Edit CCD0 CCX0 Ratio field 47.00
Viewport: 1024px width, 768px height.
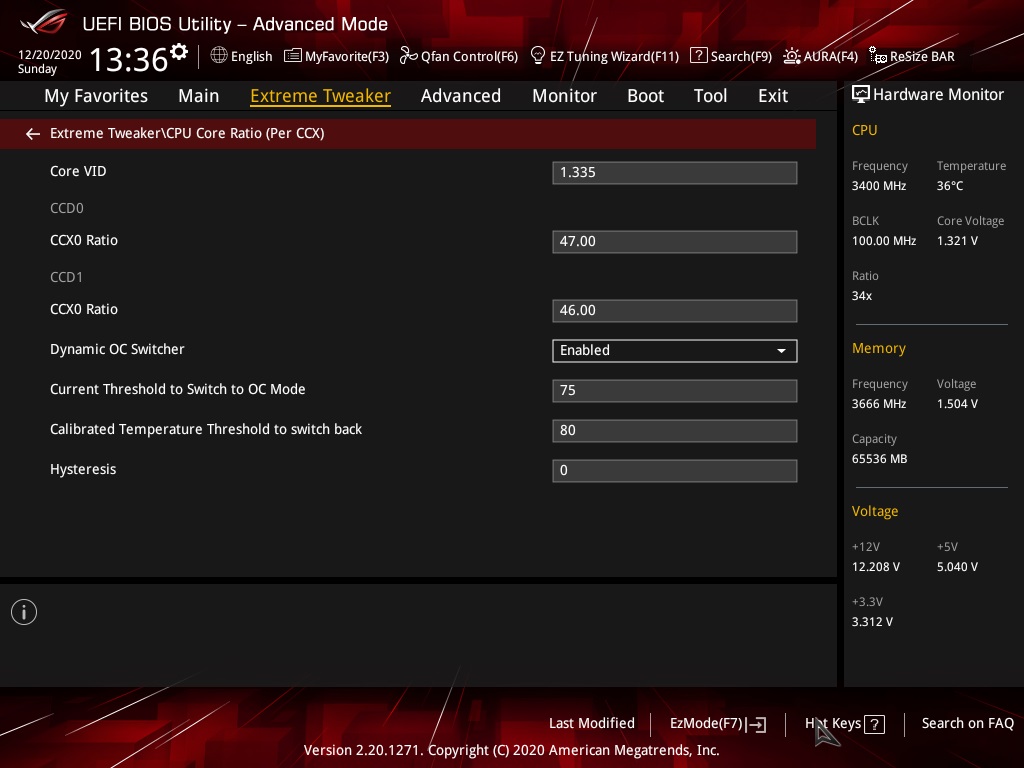click(675, 242)
